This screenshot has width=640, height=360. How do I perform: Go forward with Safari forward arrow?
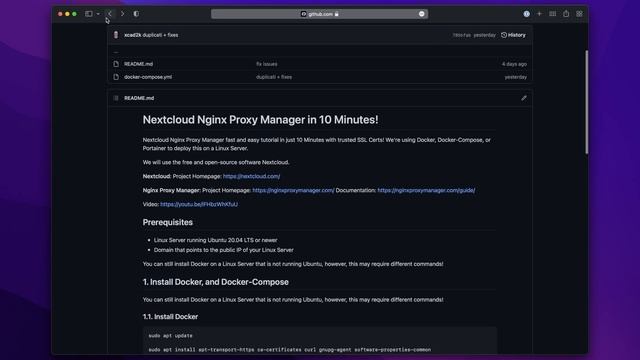(122, 14)
